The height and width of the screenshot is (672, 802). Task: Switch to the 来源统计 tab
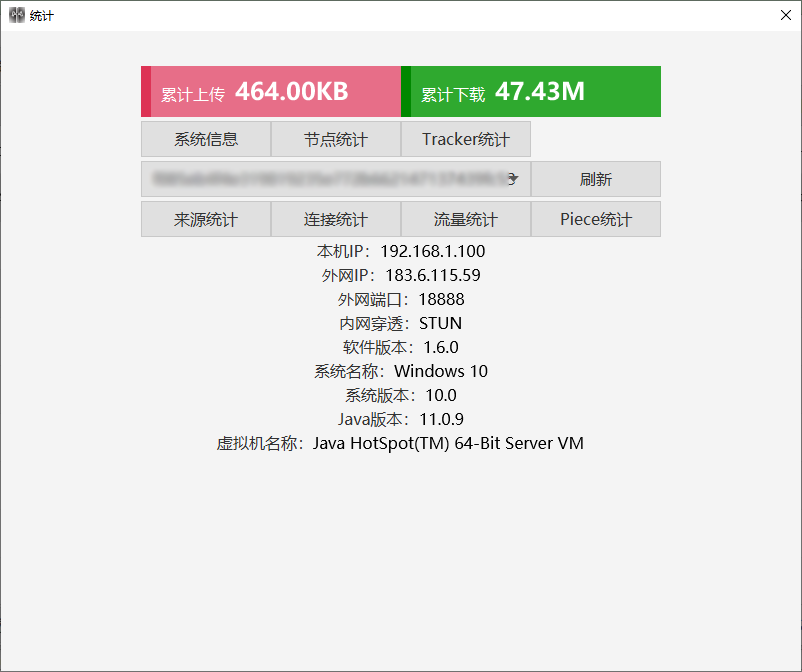click(205, 218)
